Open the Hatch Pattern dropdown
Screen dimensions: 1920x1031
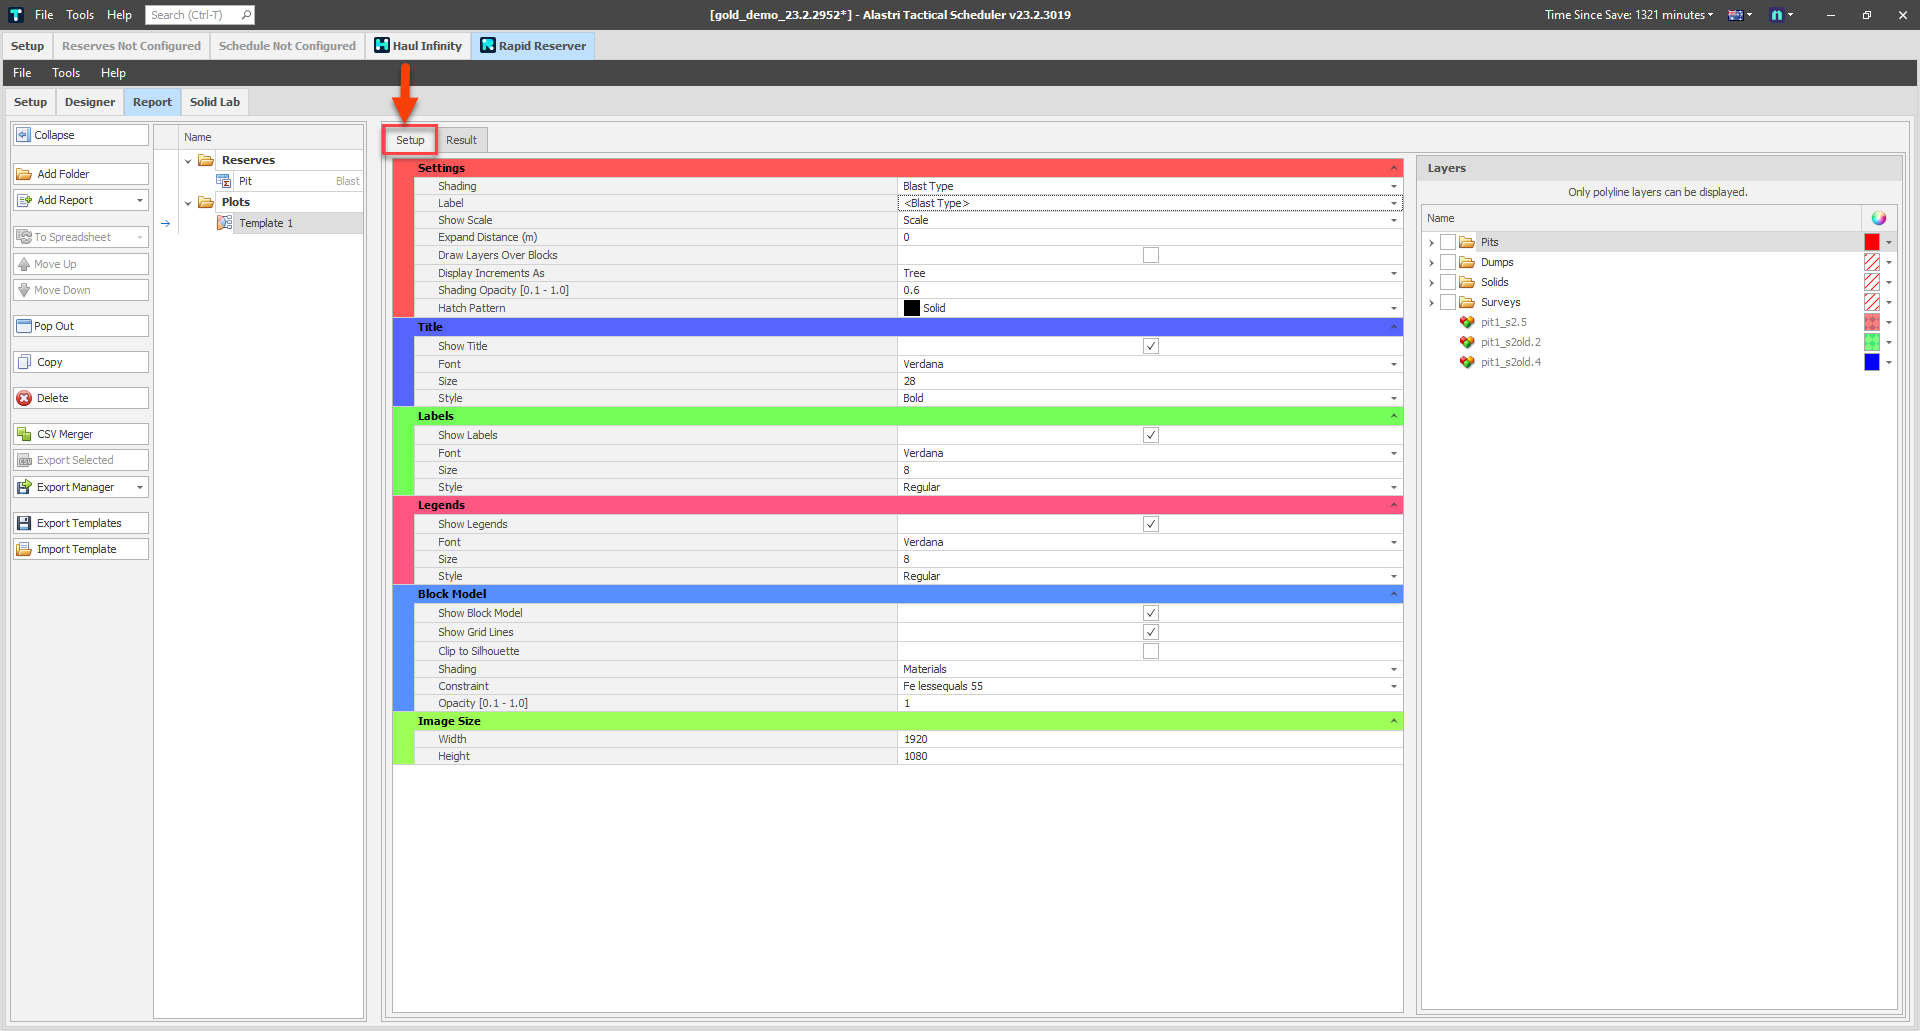tap(1393, 308)
